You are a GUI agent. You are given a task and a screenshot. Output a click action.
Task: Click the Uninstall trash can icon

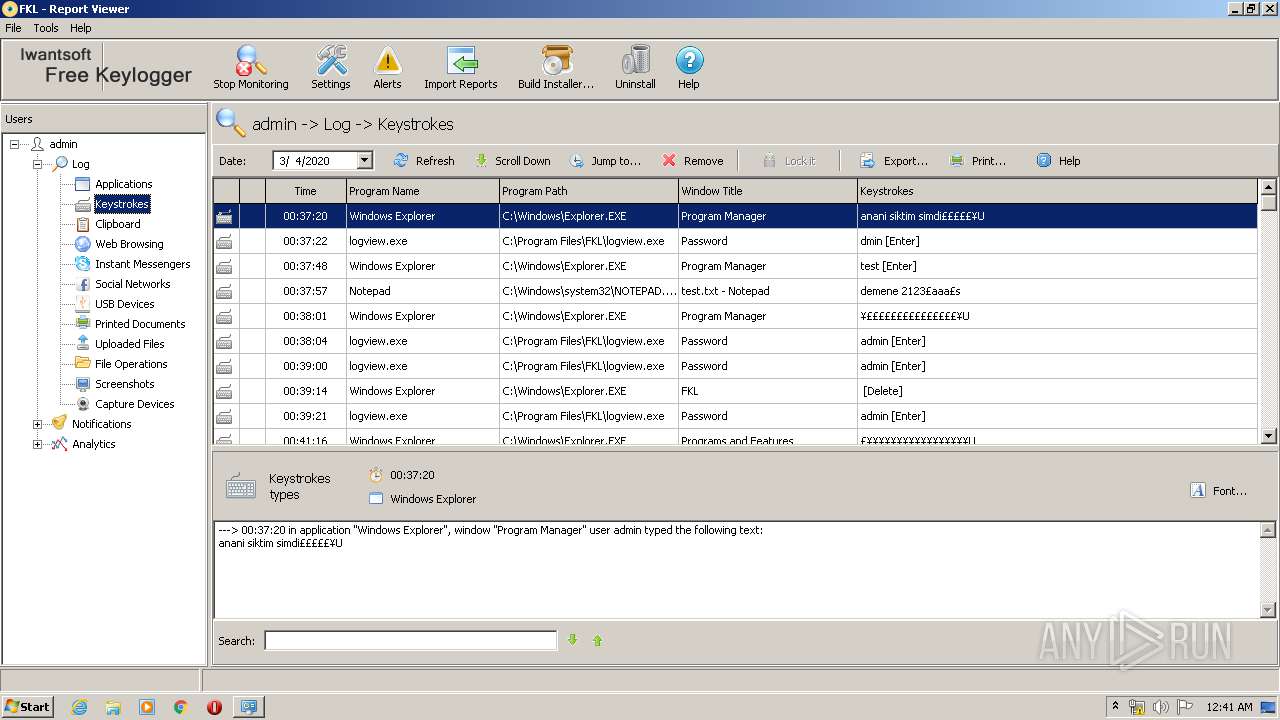click(x=635, y=67)
